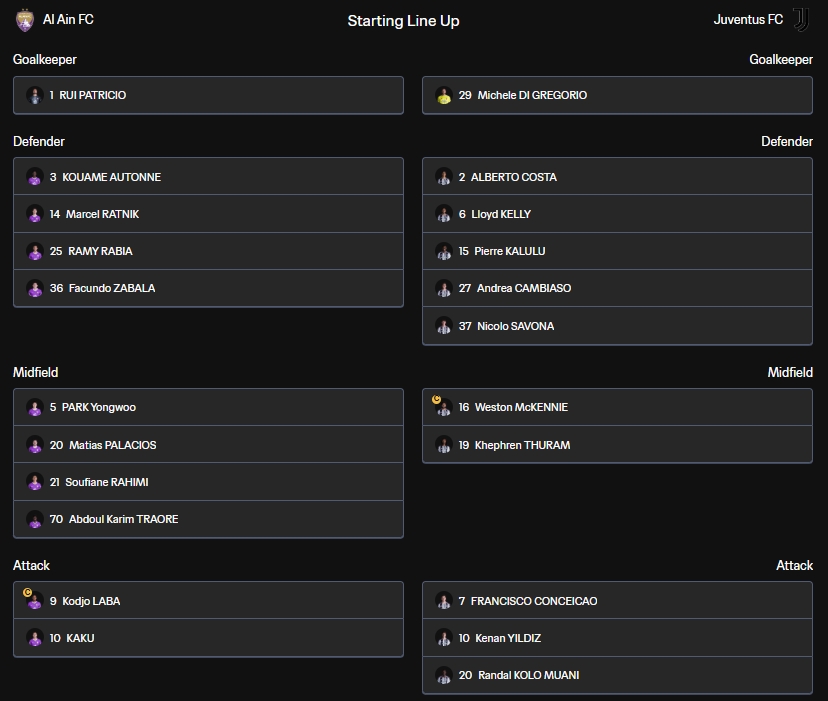This screenshot has height=701, width=828.
Task: Open Francisco Conceicao's player avatar
Action: (444, 601)
